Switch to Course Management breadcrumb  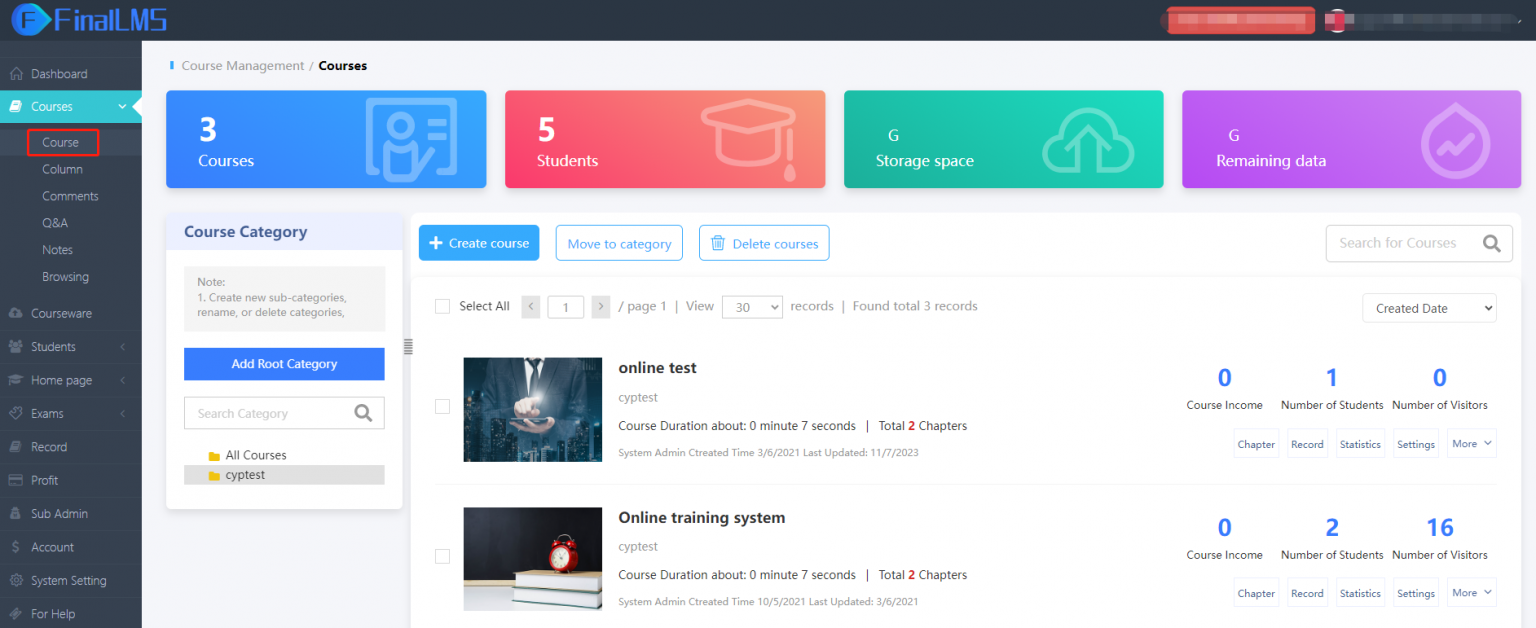tap(241, 65)
